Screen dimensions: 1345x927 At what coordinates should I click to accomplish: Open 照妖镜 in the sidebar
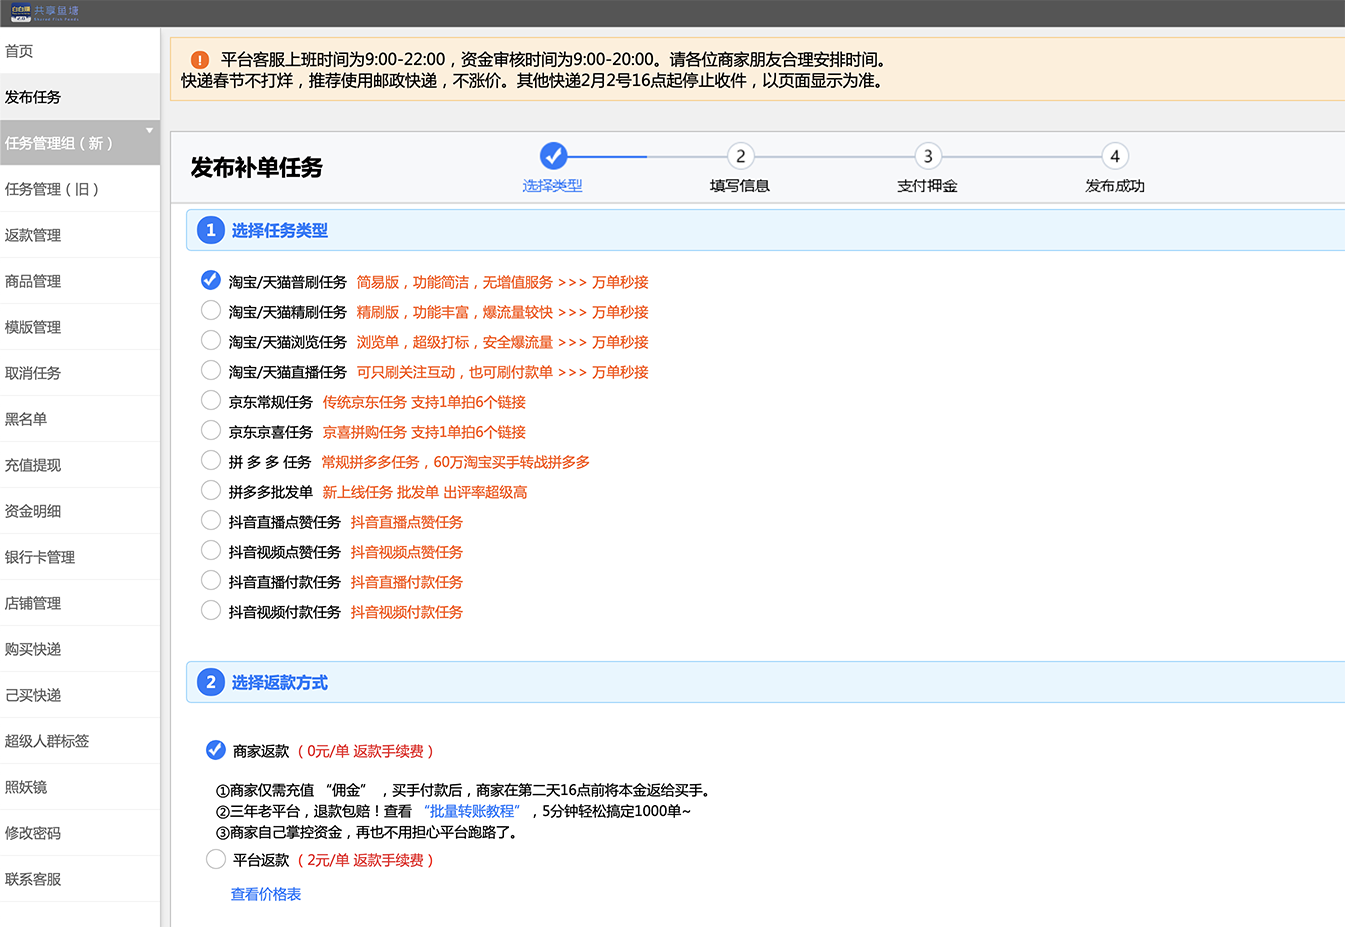(80, 787)
